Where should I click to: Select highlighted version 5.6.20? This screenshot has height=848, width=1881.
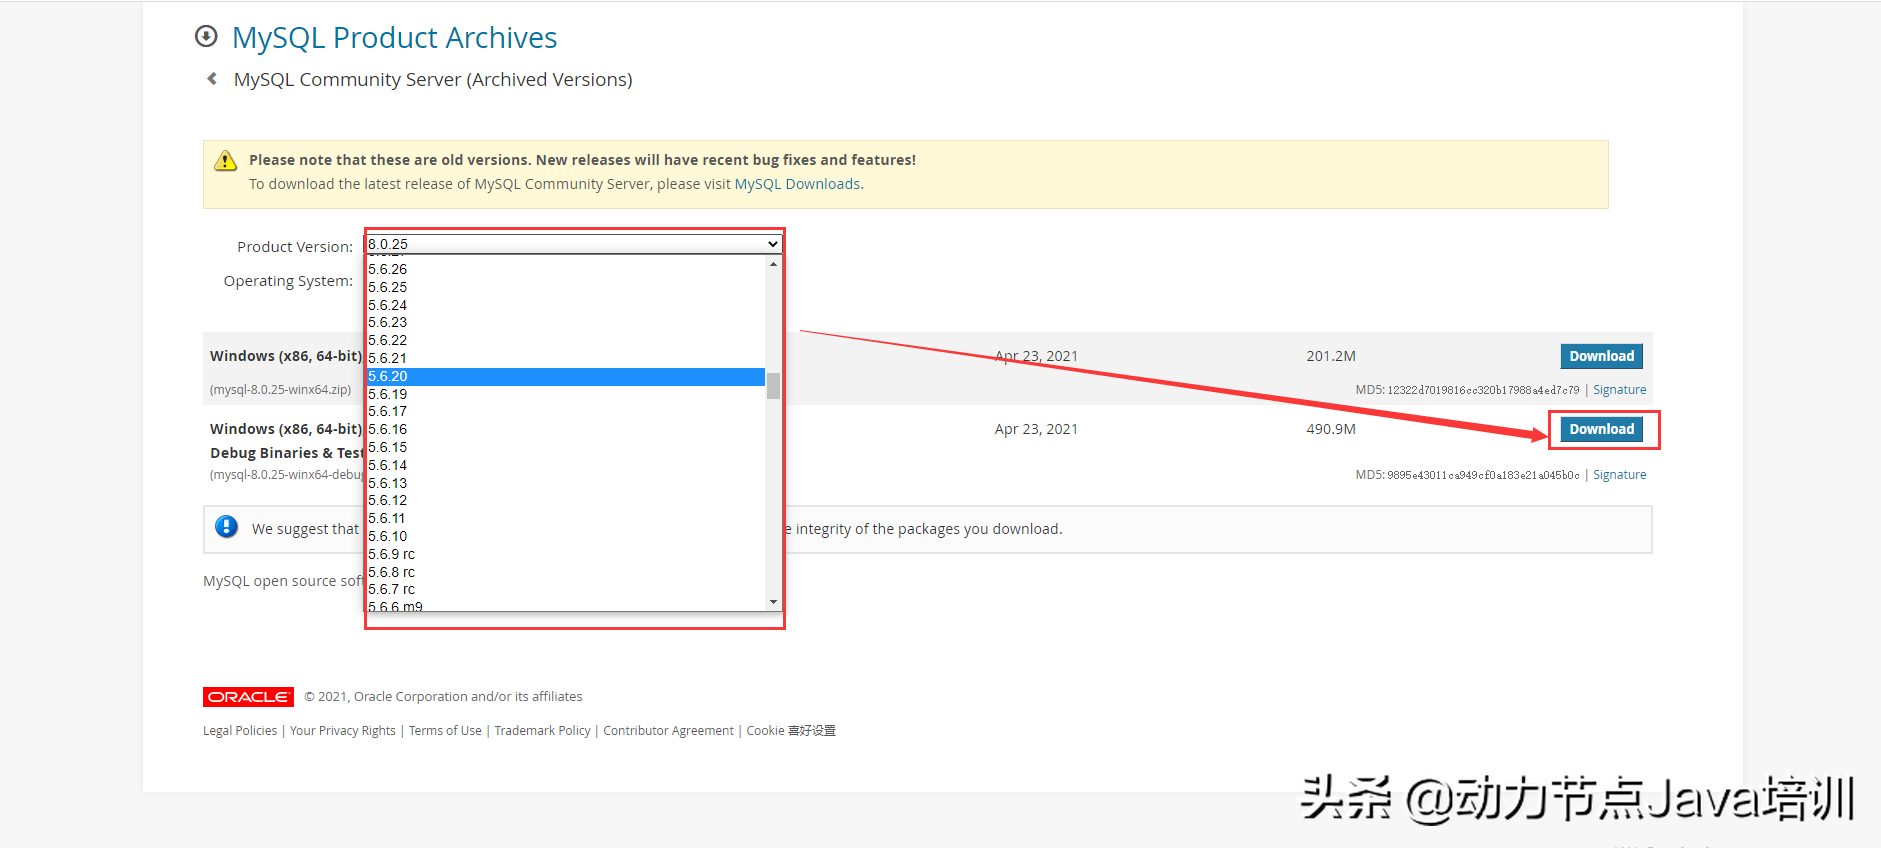tap(565, 376)
